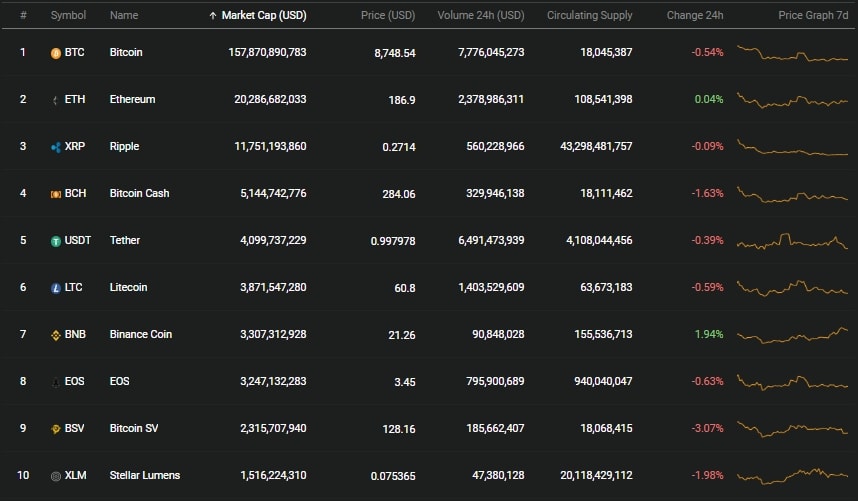Click the Stellar Lumens XLM icon
This screenshot has height=501, width=858.
click(56, 476)
